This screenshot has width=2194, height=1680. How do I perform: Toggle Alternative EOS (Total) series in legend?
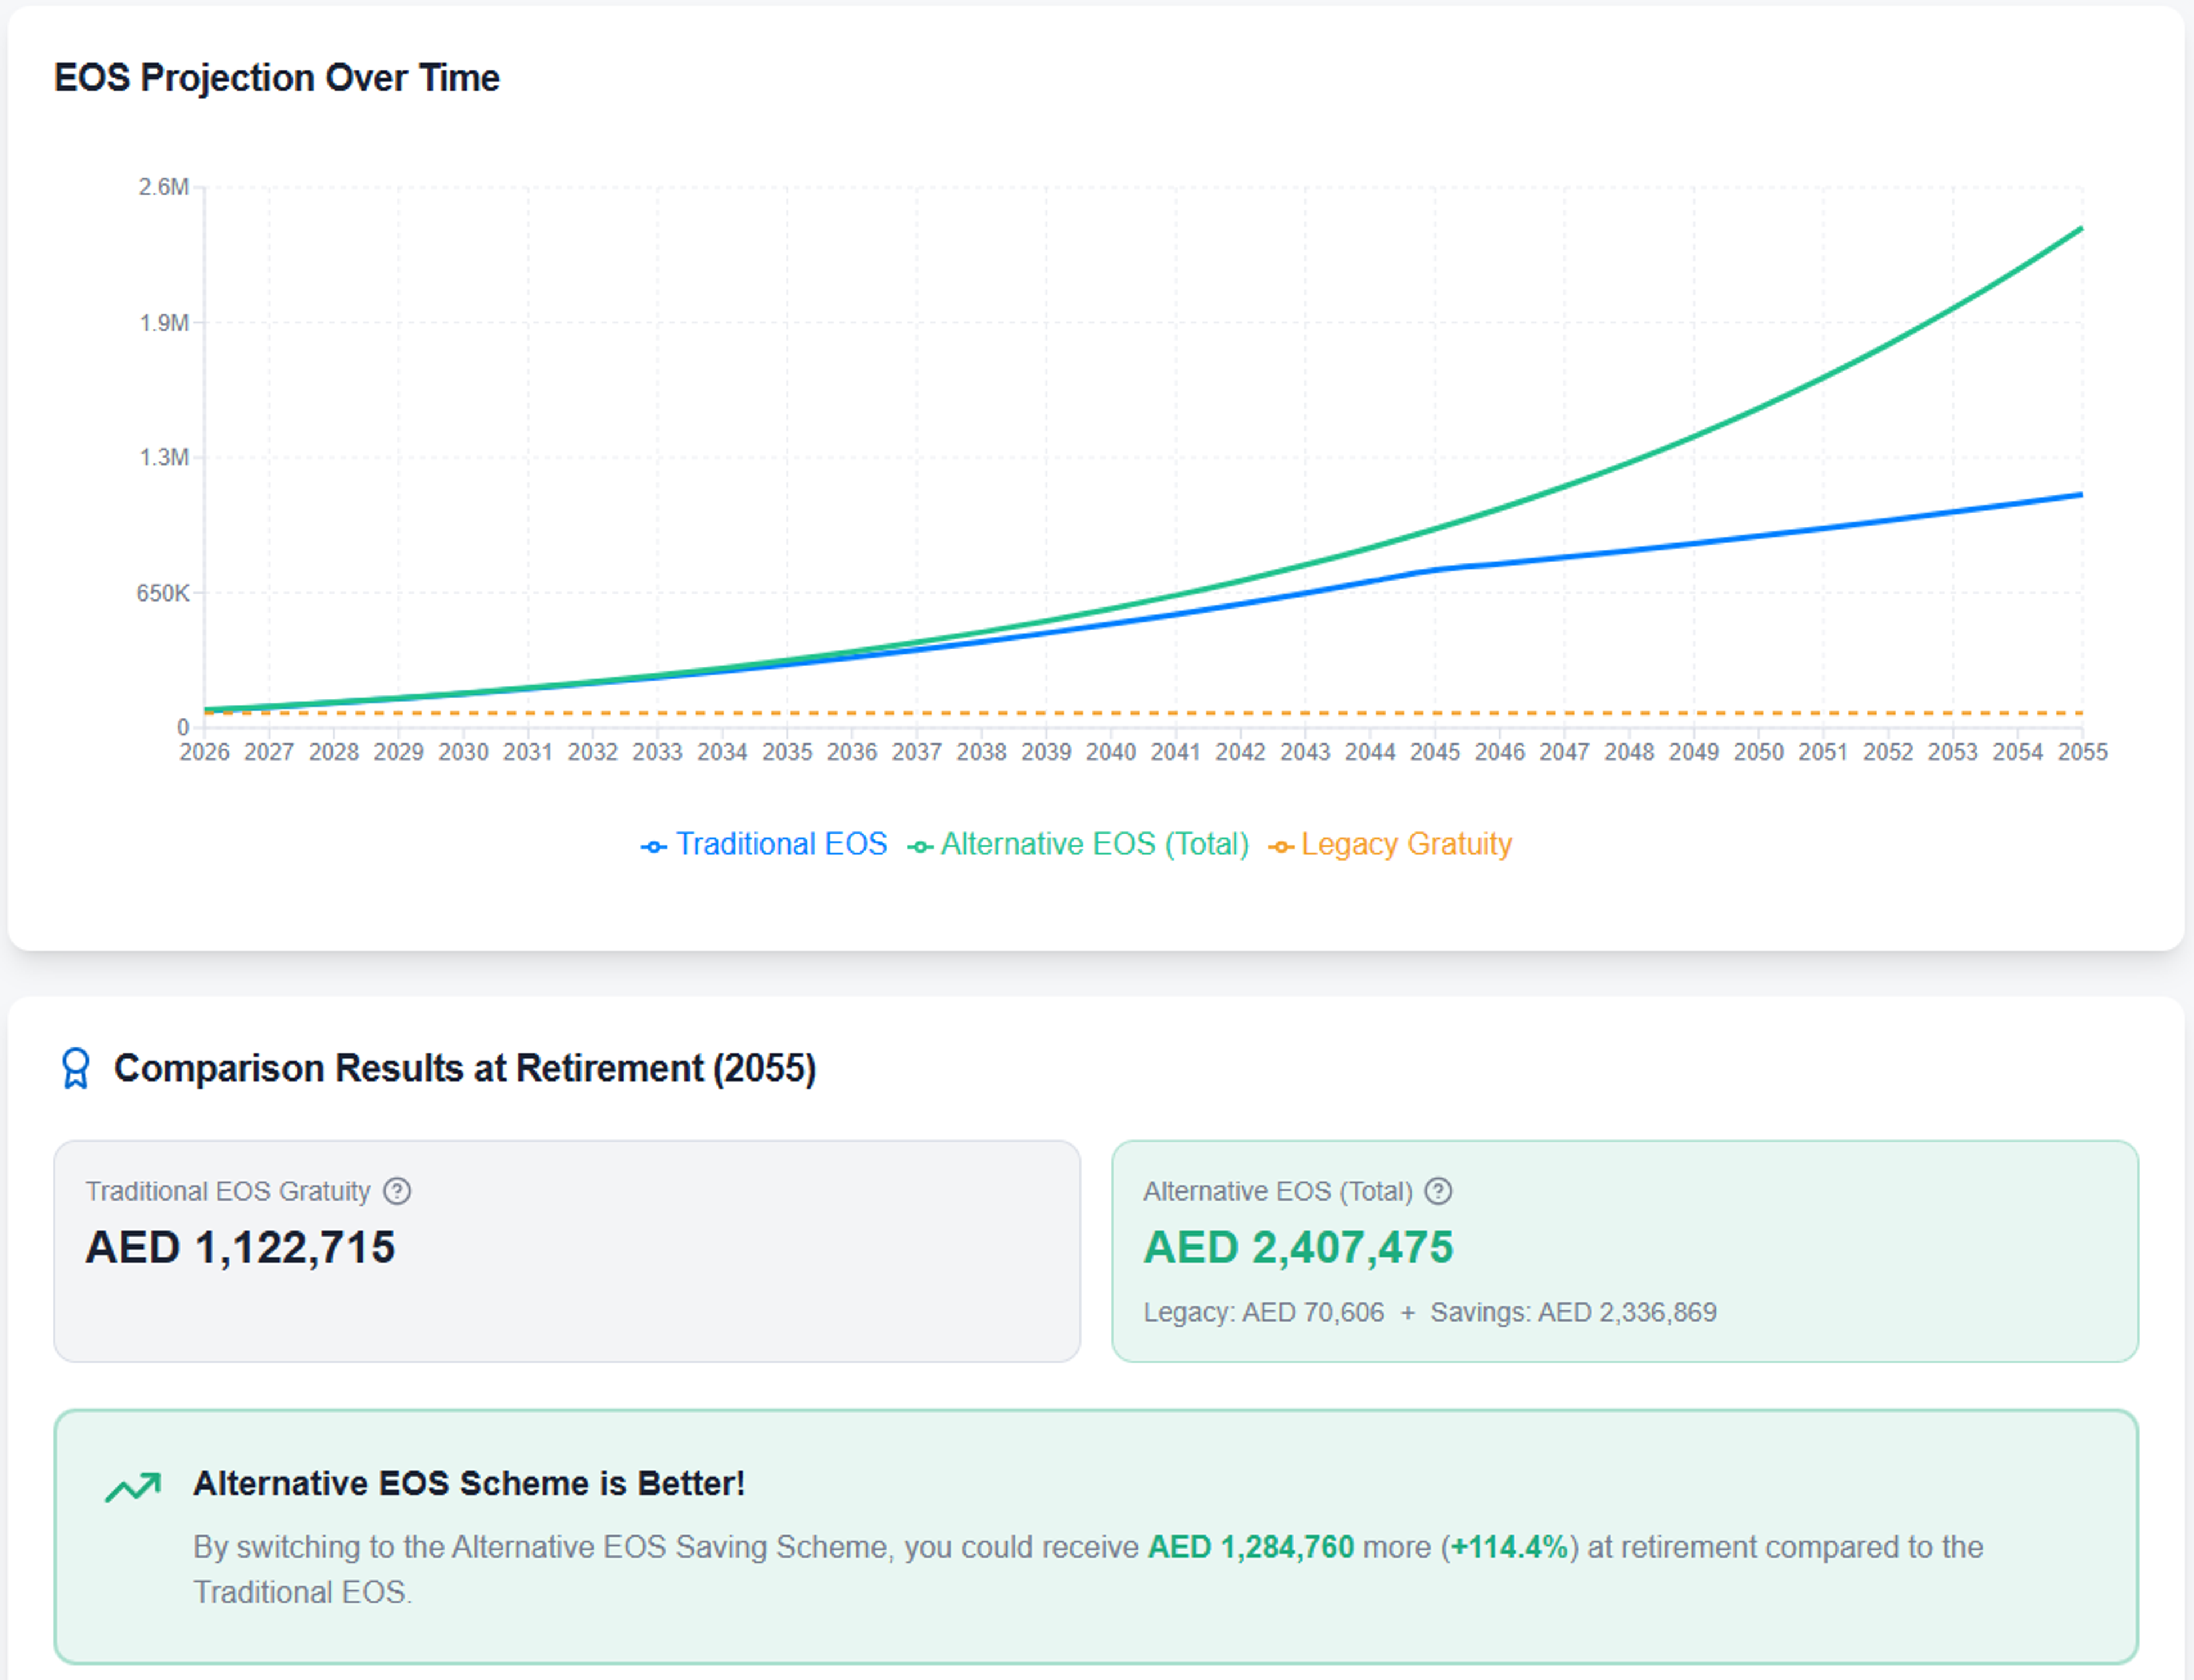pos(1094,844)
